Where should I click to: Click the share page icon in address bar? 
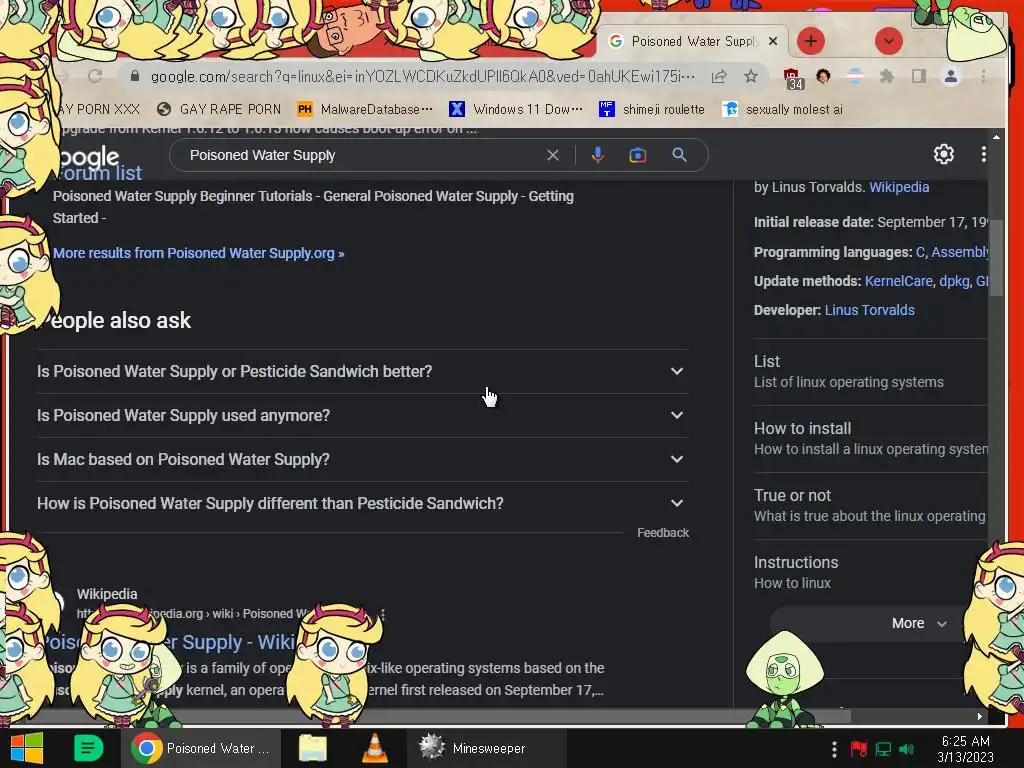[x=719, y=76]
